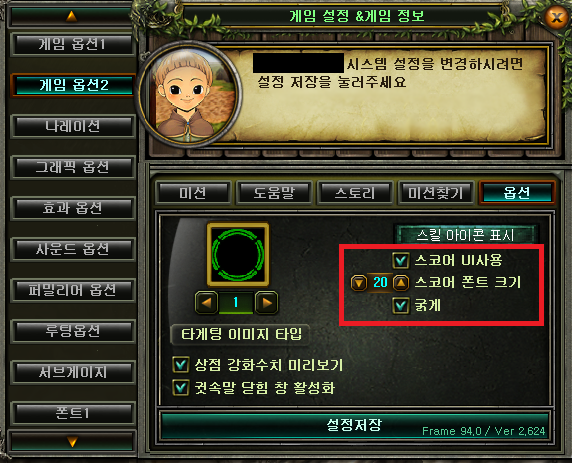Screen dimensions: 572x463
Task: Select the previous targeting image type arrow
Action: click(206, 302)
